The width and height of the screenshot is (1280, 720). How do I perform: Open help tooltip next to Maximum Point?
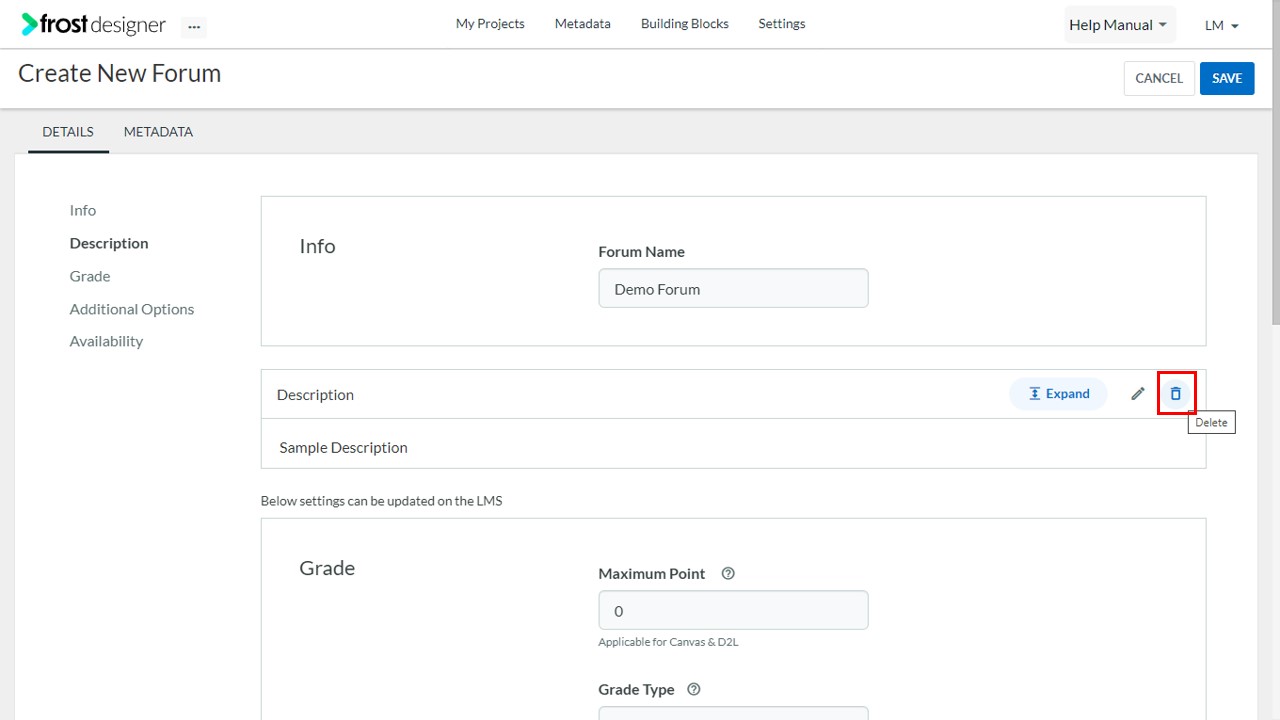point(728,573)
